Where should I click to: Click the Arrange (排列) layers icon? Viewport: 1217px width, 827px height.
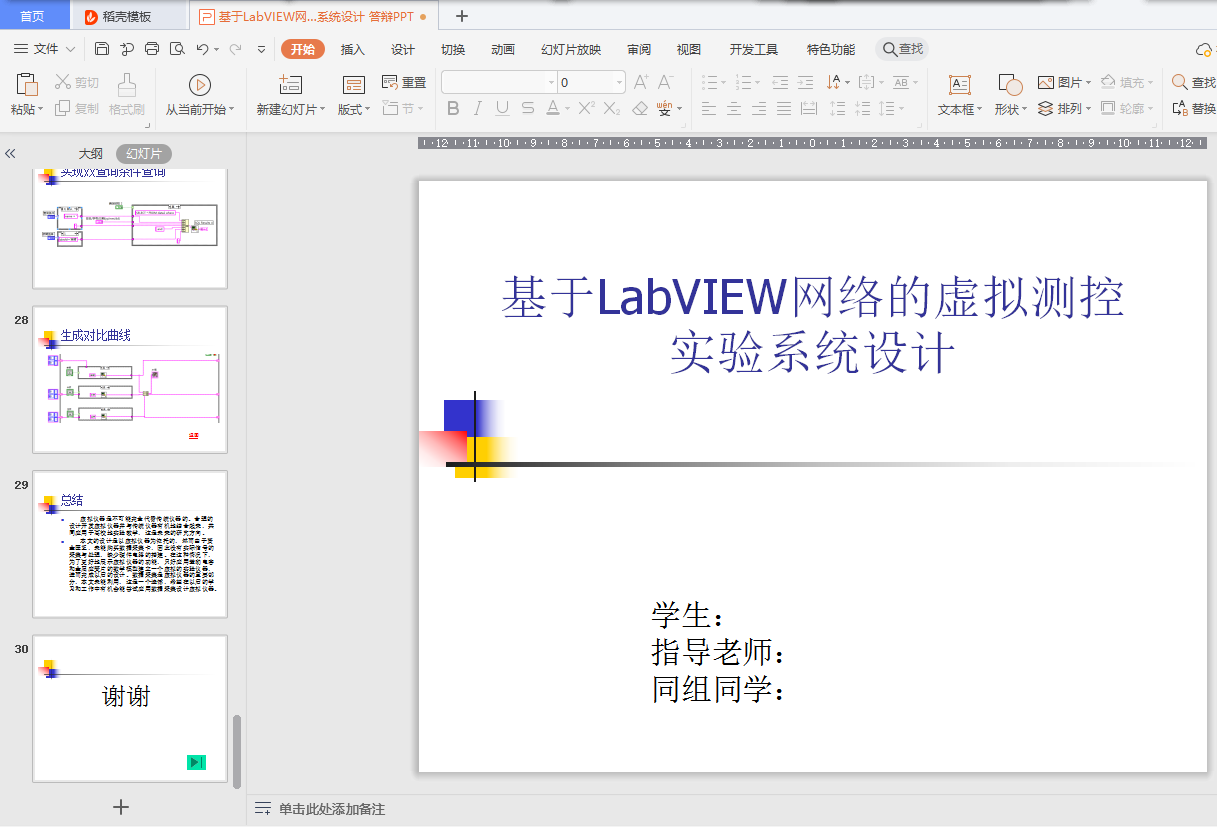1046,108
